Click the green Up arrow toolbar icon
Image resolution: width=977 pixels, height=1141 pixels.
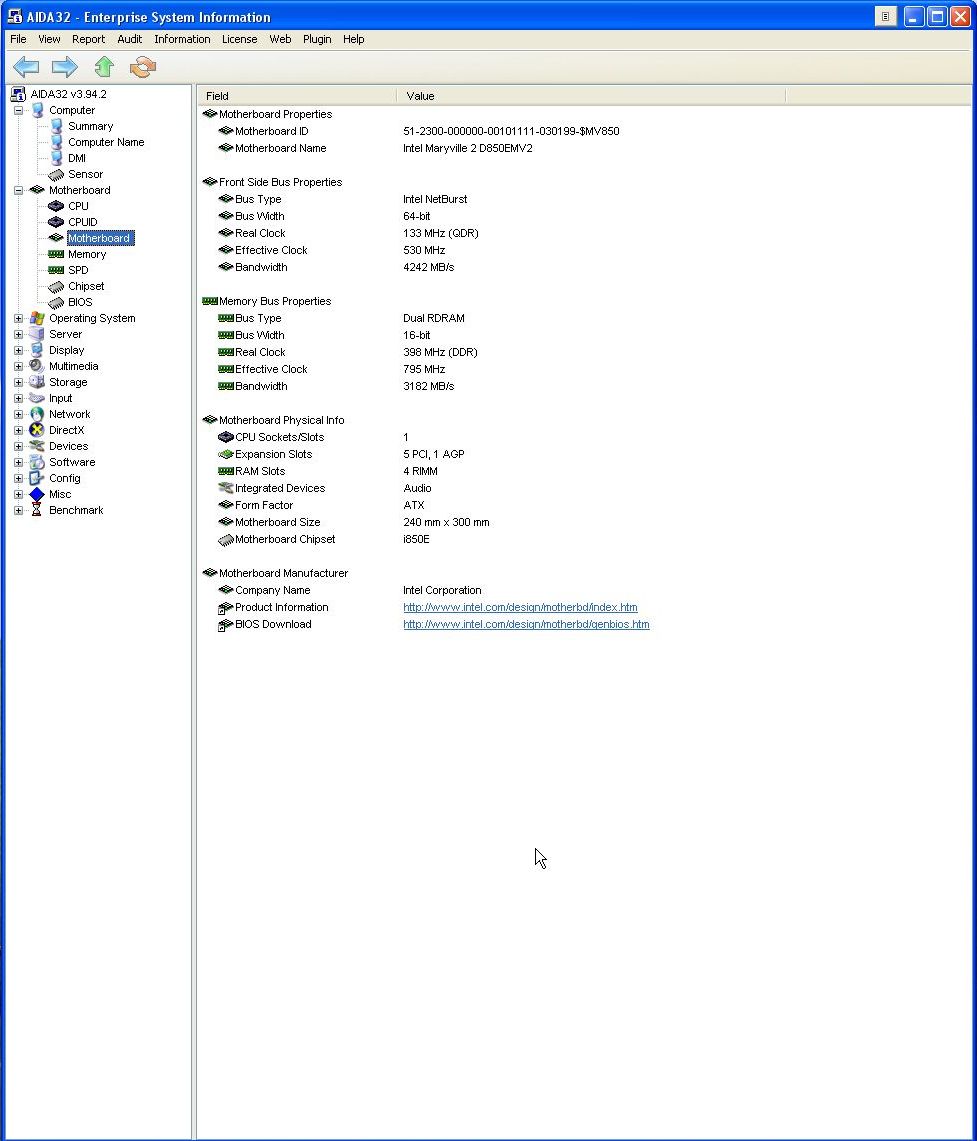[x=104, y=67]
